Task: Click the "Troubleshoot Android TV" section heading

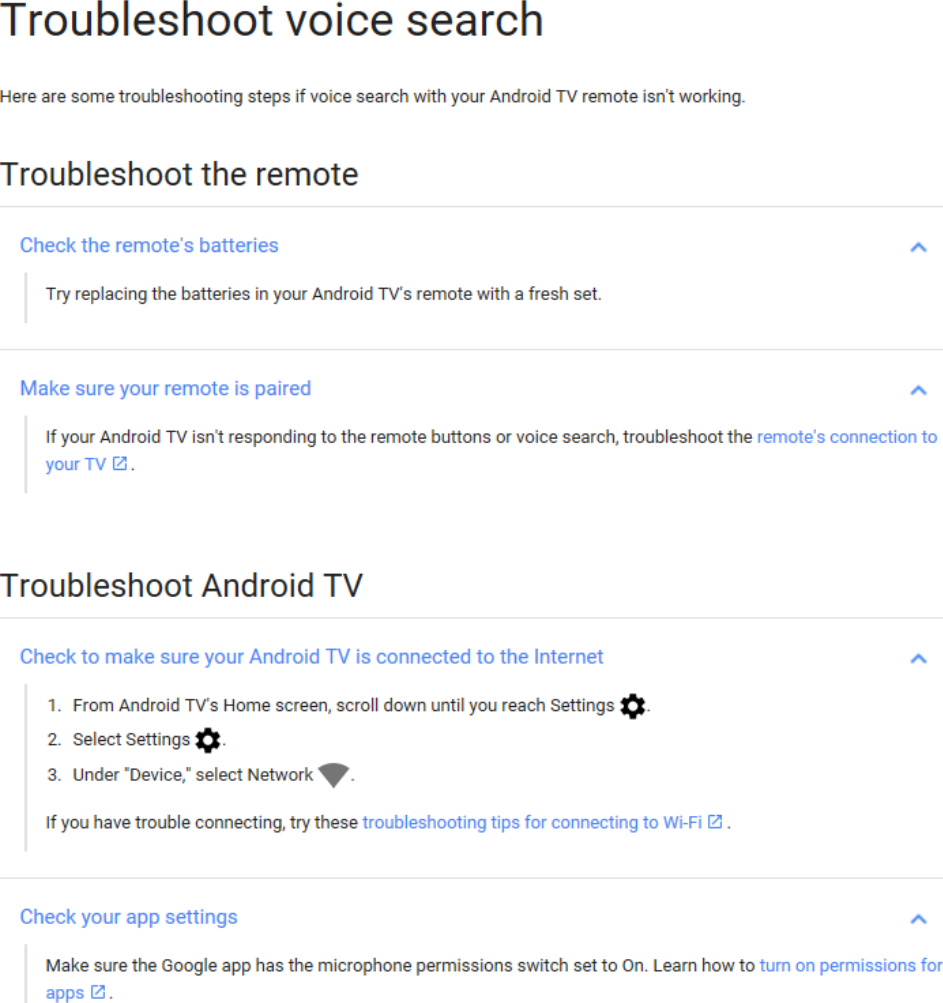Action: tap(182, 586)
